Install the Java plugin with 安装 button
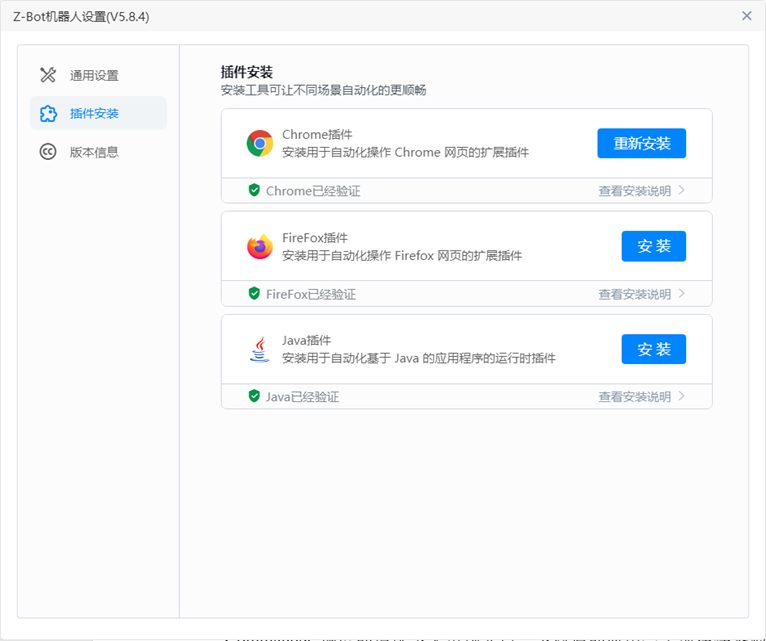 tap(653, 349)
